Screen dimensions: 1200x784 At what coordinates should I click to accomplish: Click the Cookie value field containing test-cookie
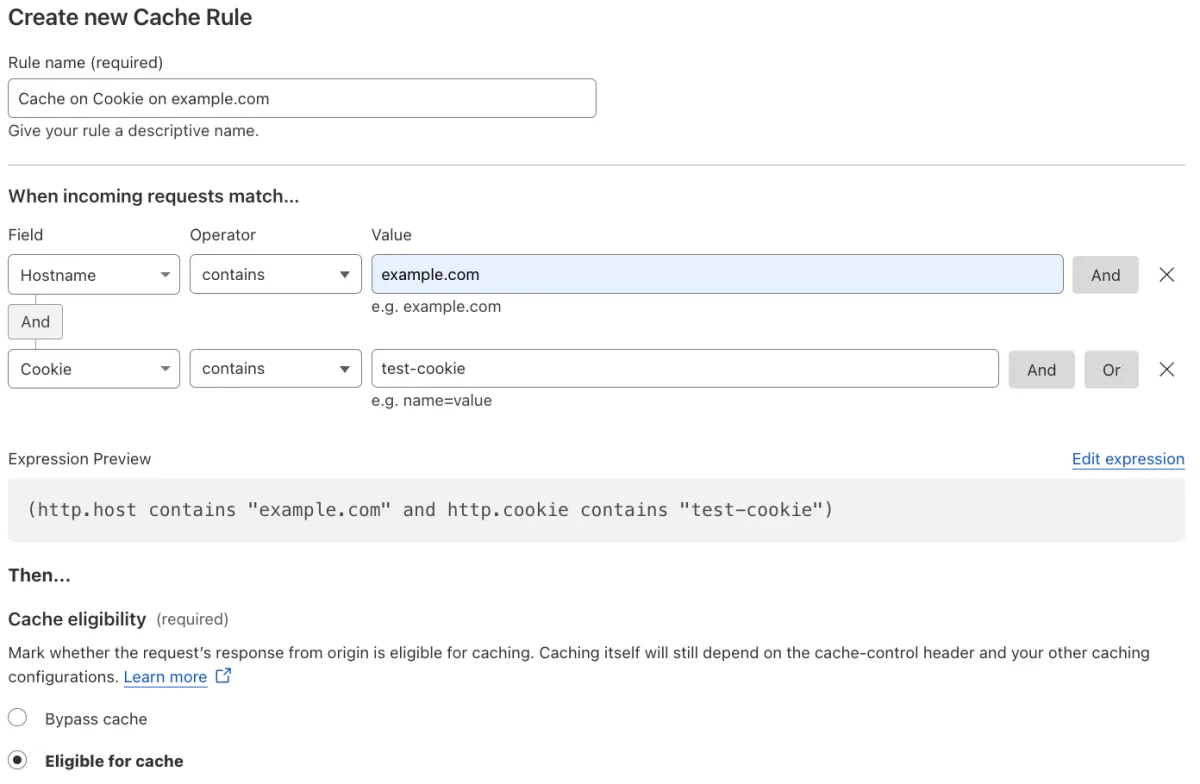coord(683,368)
